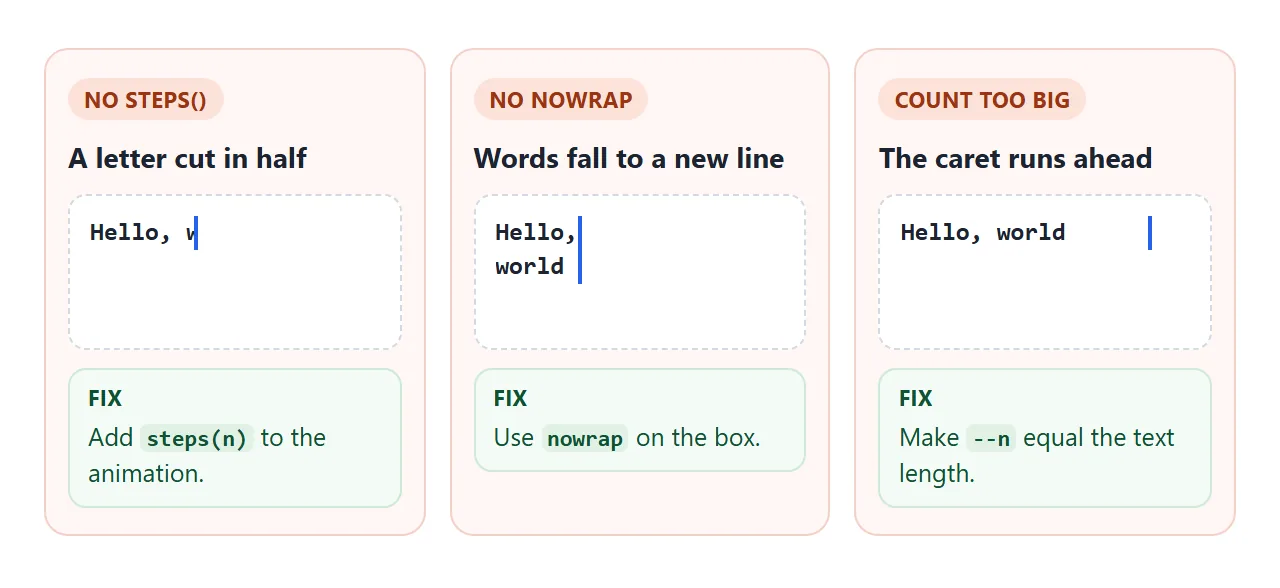
Task: Click 'Hello, world' in the caret-runs-ahead demo
Action: [983, 233]
